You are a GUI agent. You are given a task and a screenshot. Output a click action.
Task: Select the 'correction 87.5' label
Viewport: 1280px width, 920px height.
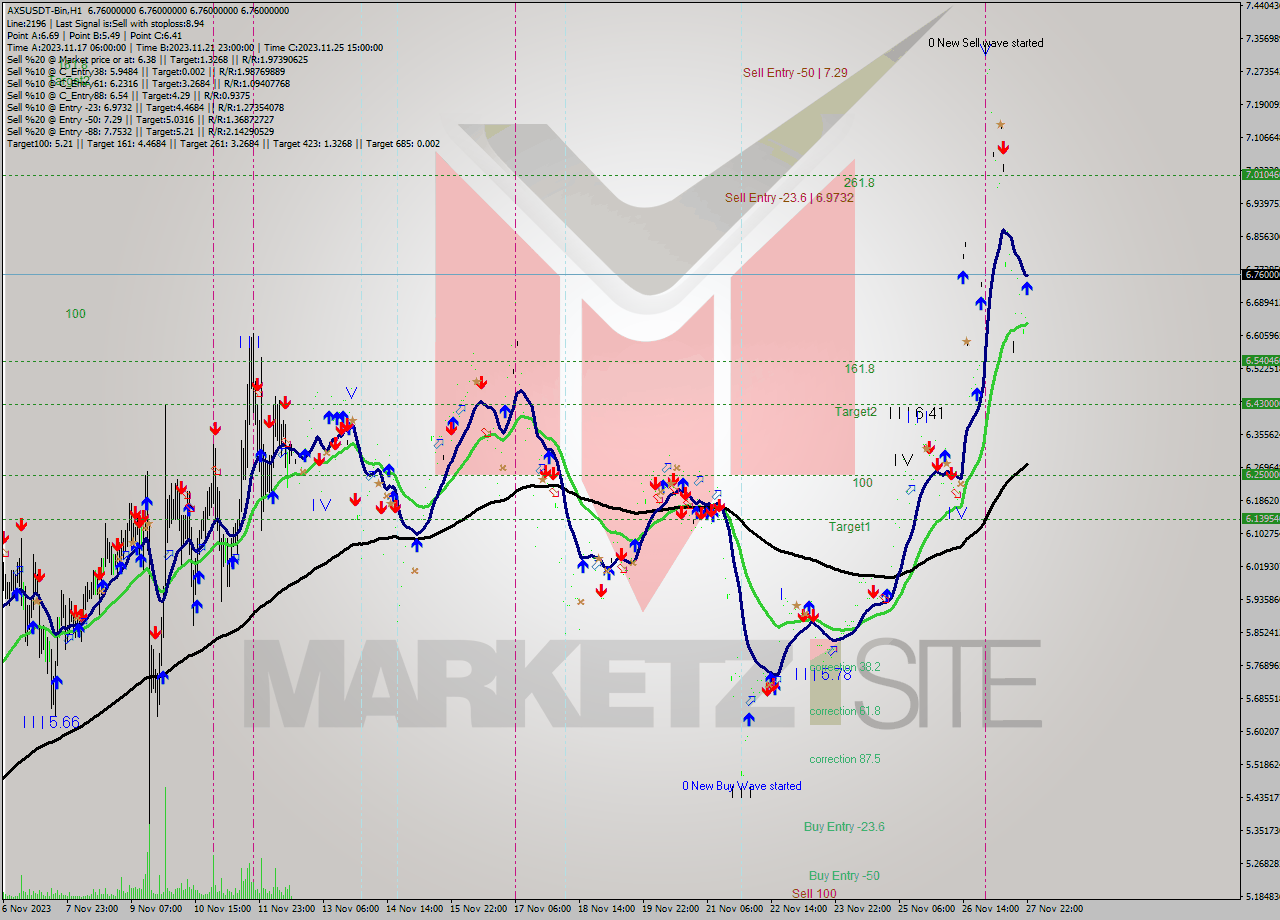[x=845, y=759]
